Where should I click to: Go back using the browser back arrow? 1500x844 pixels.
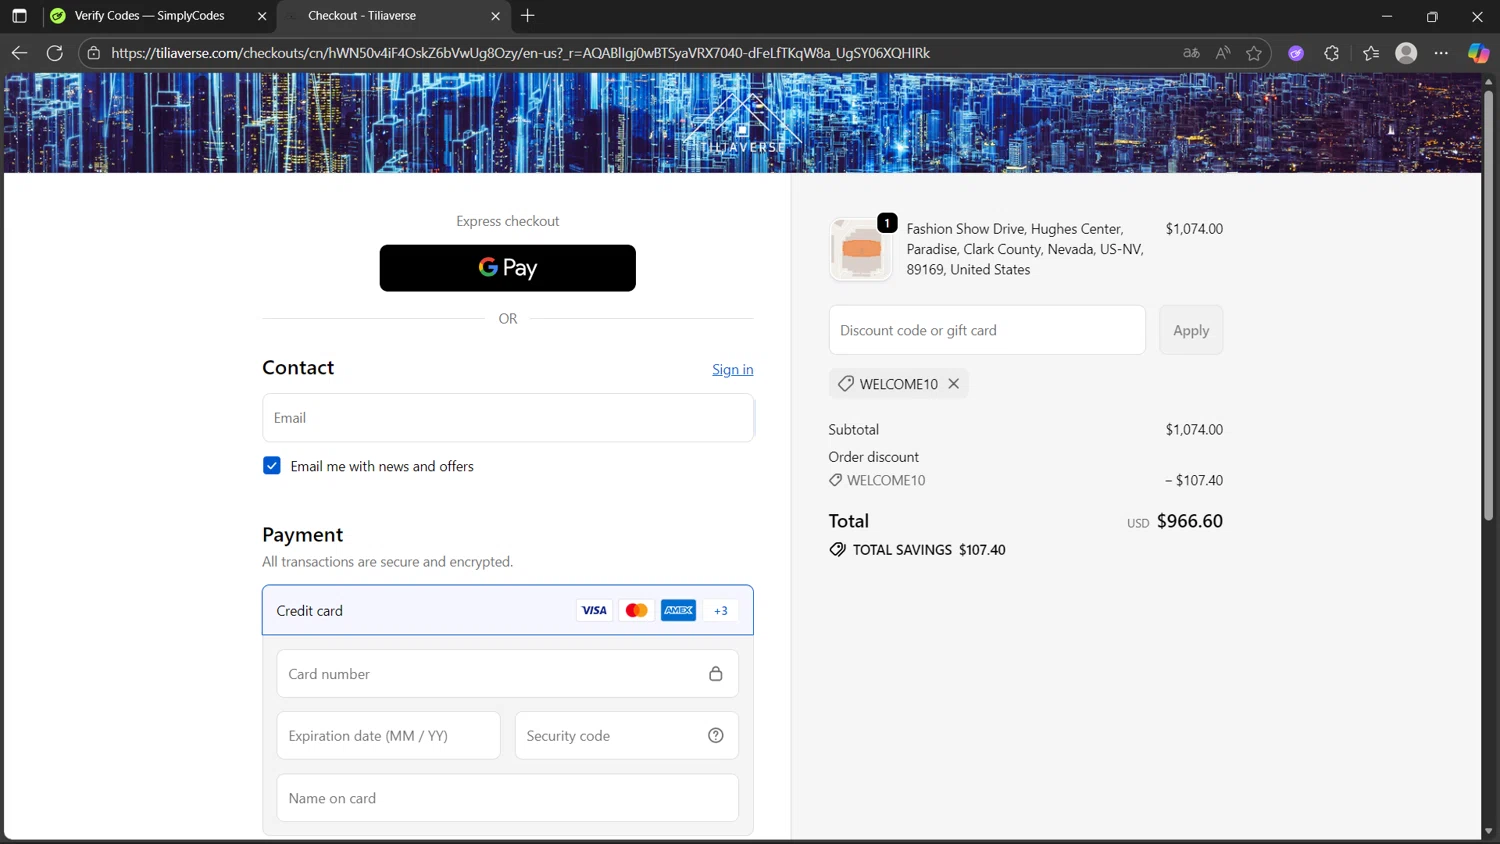pyautogui.click(x=19, y=53)
